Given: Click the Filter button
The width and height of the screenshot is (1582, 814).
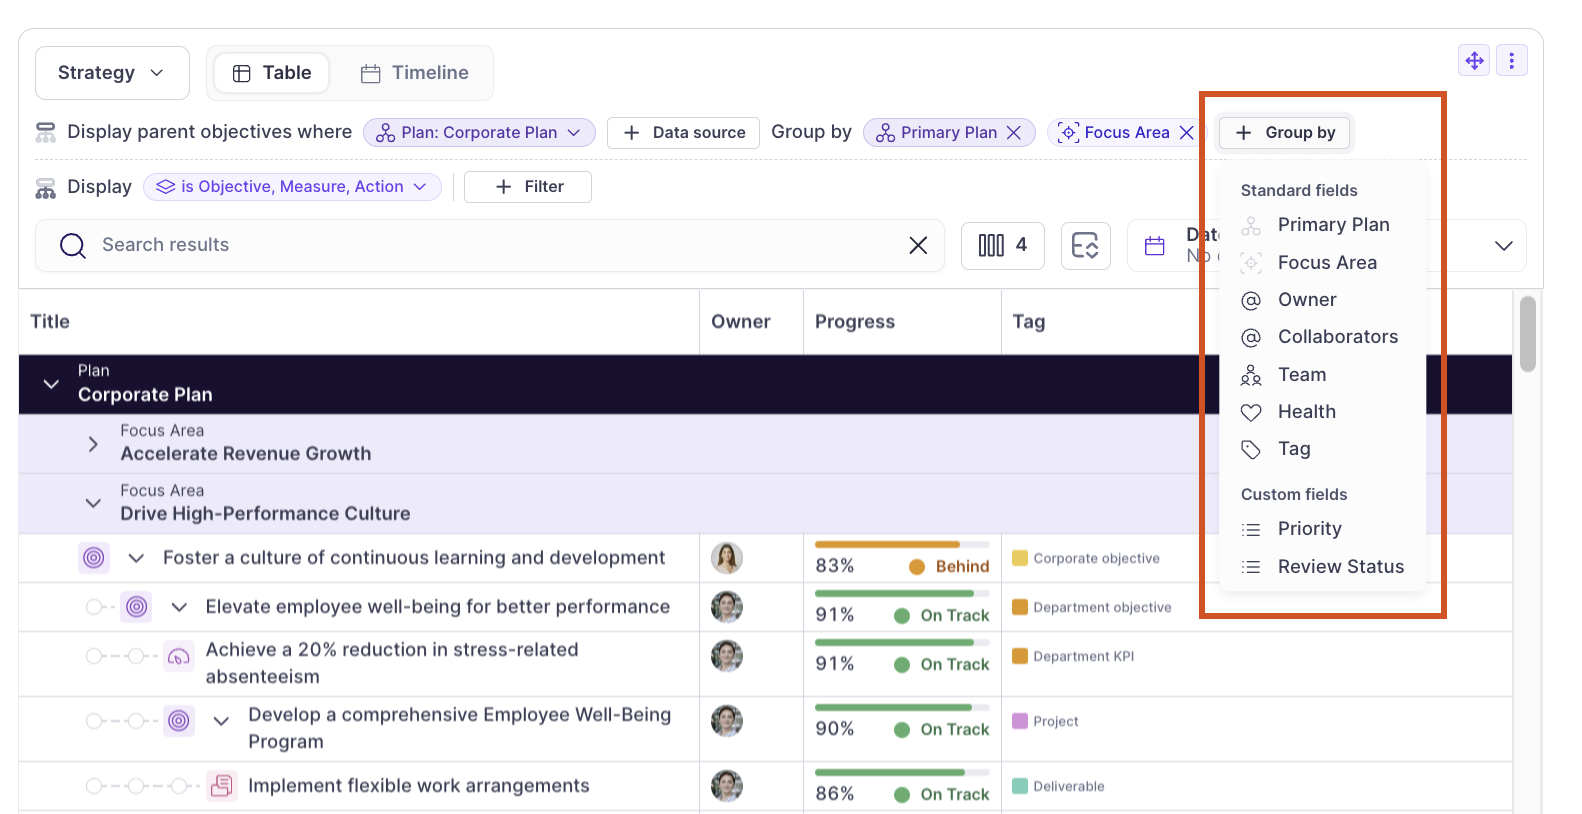Looking at the screenshot, I should point(528,187).
